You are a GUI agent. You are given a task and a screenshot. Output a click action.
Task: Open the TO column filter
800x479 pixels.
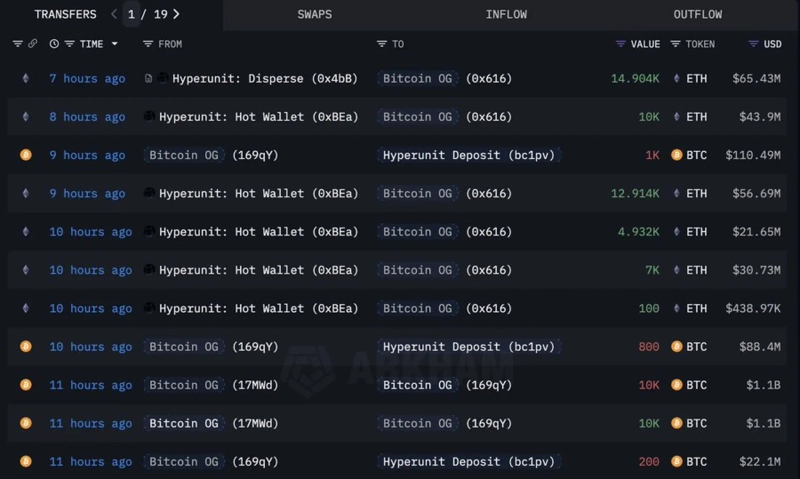381,44
